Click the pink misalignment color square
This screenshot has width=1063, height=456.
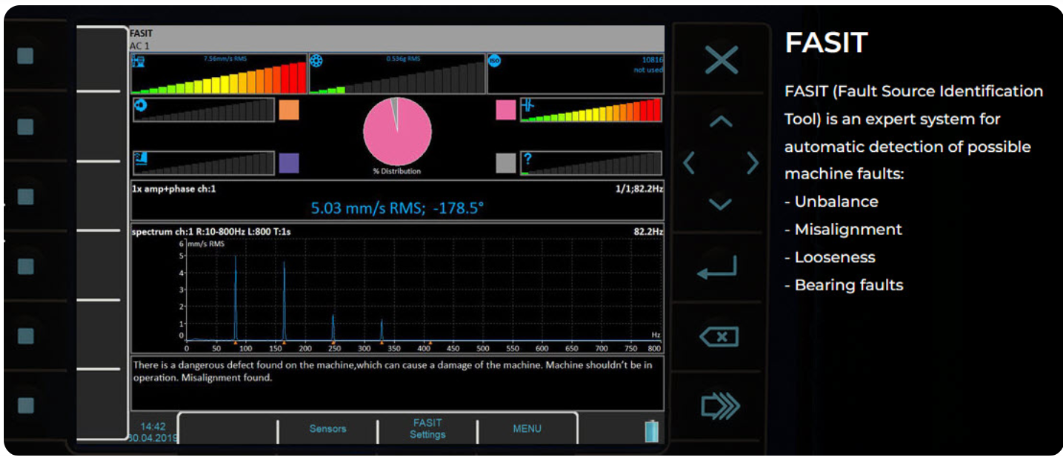506,110
